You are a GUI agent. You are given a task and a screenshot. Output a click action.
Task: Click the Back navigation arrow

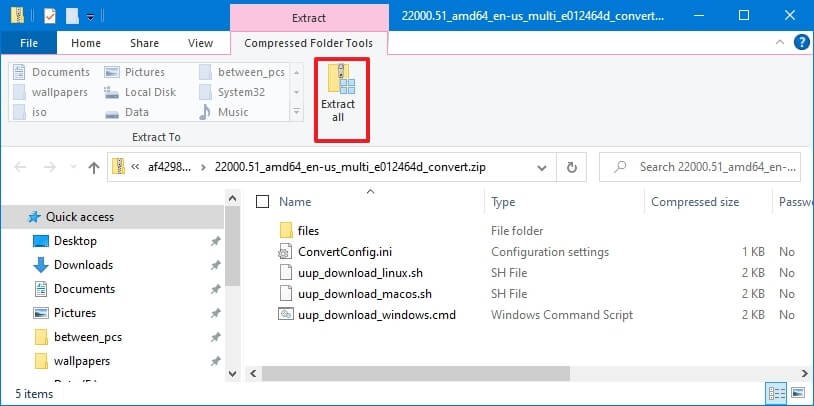click(x=21, y=167)
